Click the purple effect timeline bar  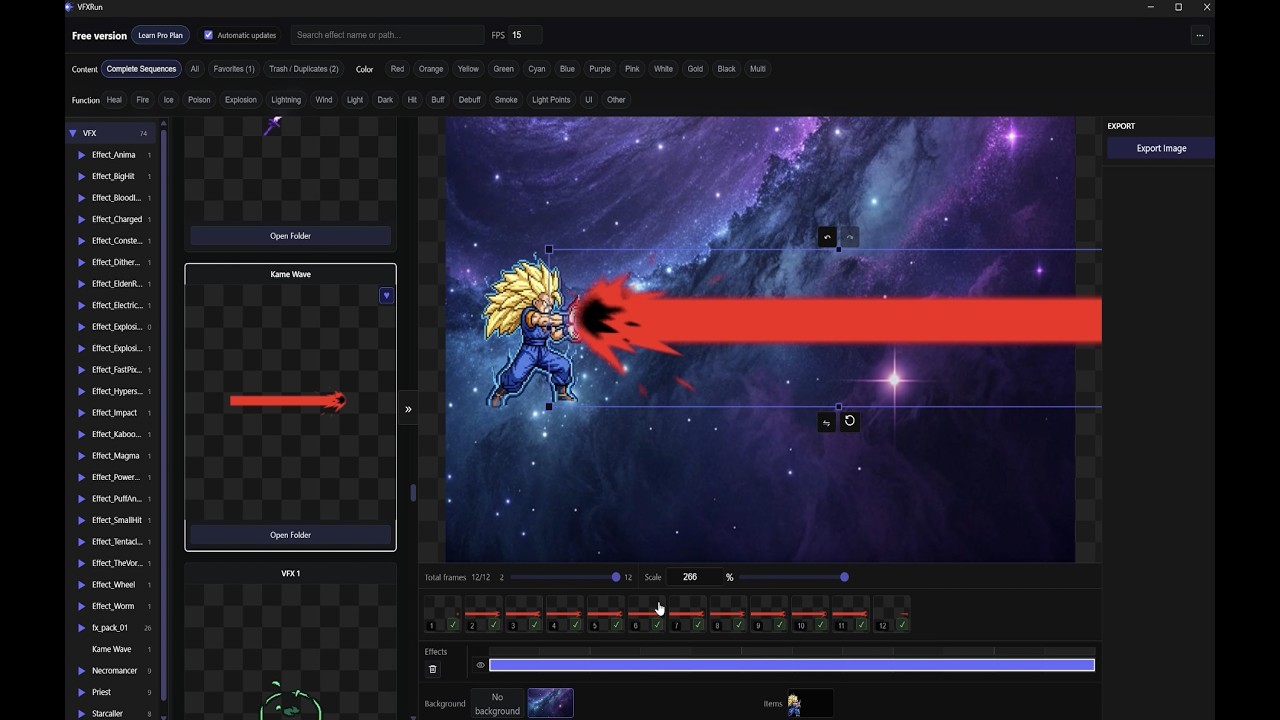tap(792, 665)
